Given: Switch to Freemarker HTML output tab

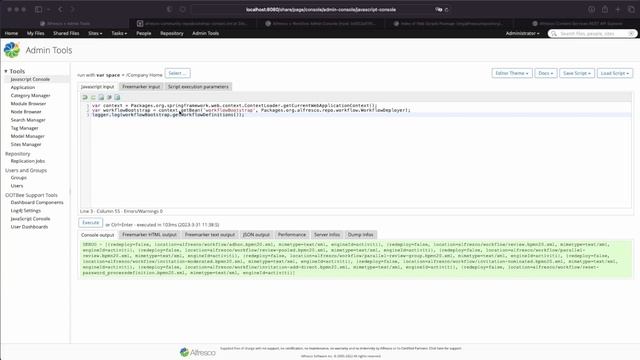Looking at the screenshot, I should [x=149, y=235].
